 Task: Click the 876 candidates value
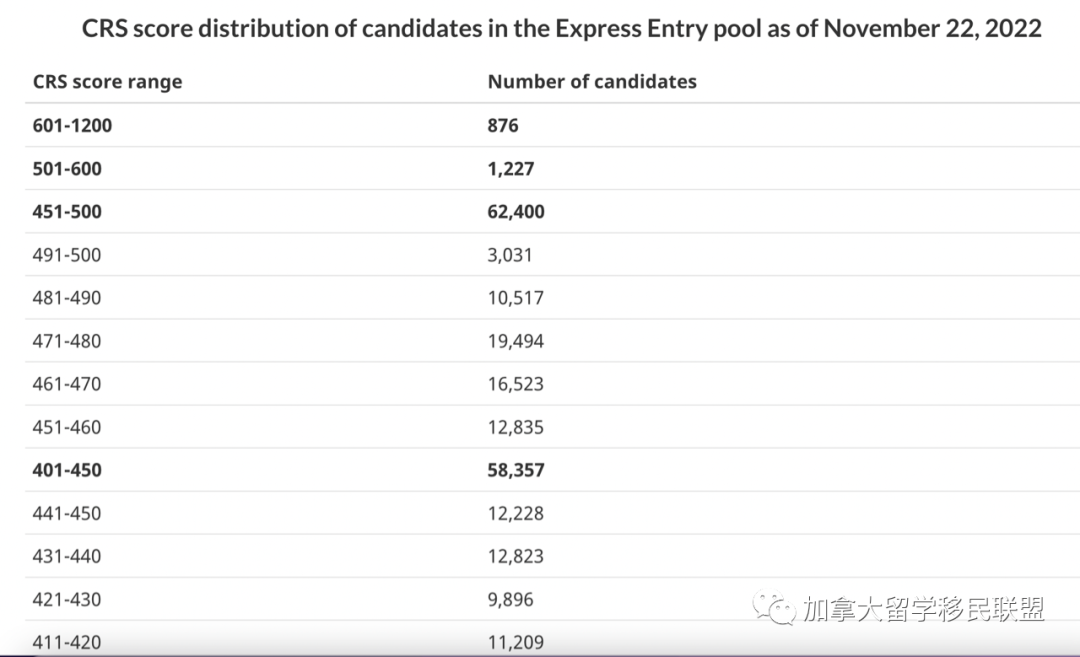(503, 126)
